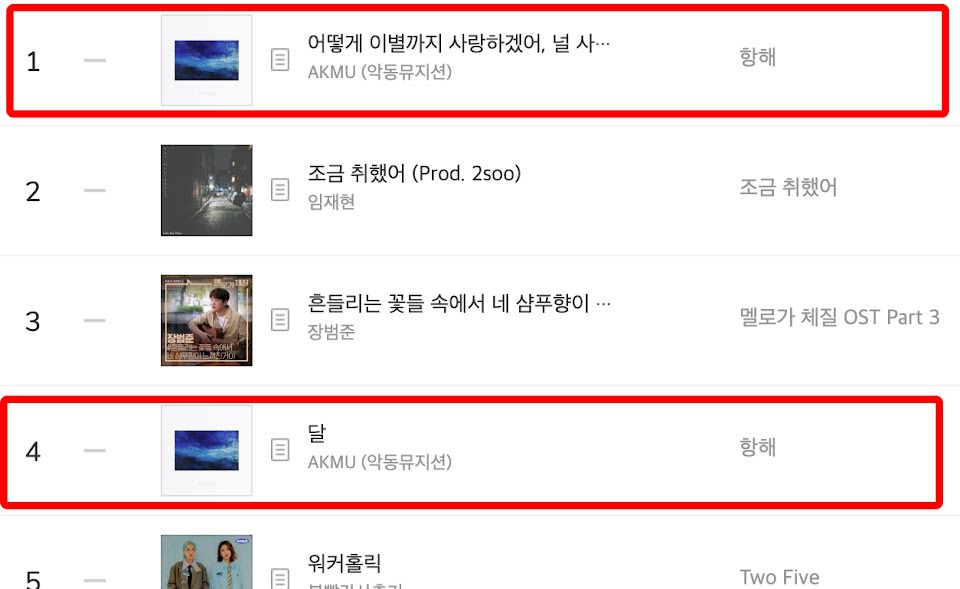The width and height of the screenshot is (960, 589).
Task: Open lyrics icon for 조금 취했어
Action: (280, 190)
